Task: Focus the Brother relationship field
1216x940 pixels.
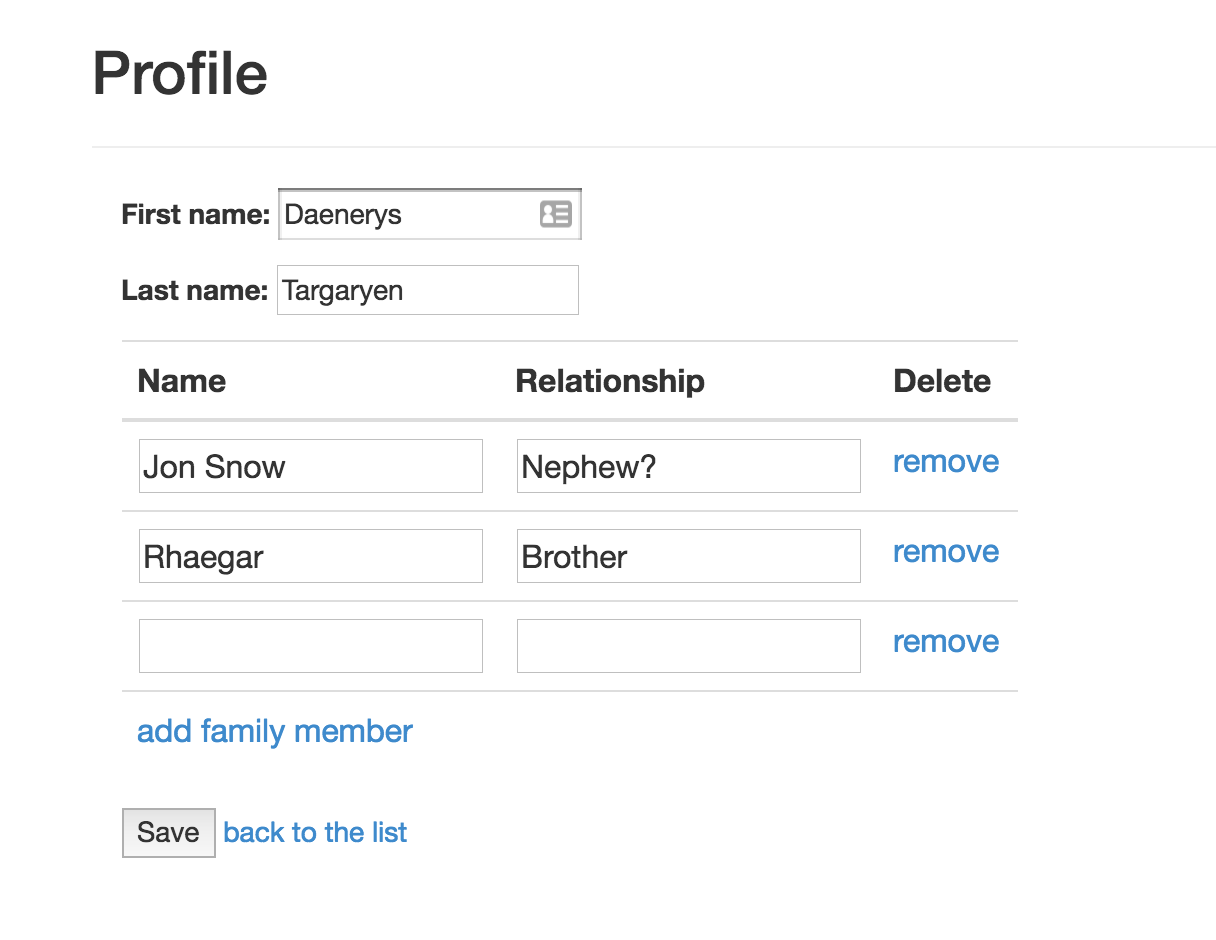Action: pos(688,556)
